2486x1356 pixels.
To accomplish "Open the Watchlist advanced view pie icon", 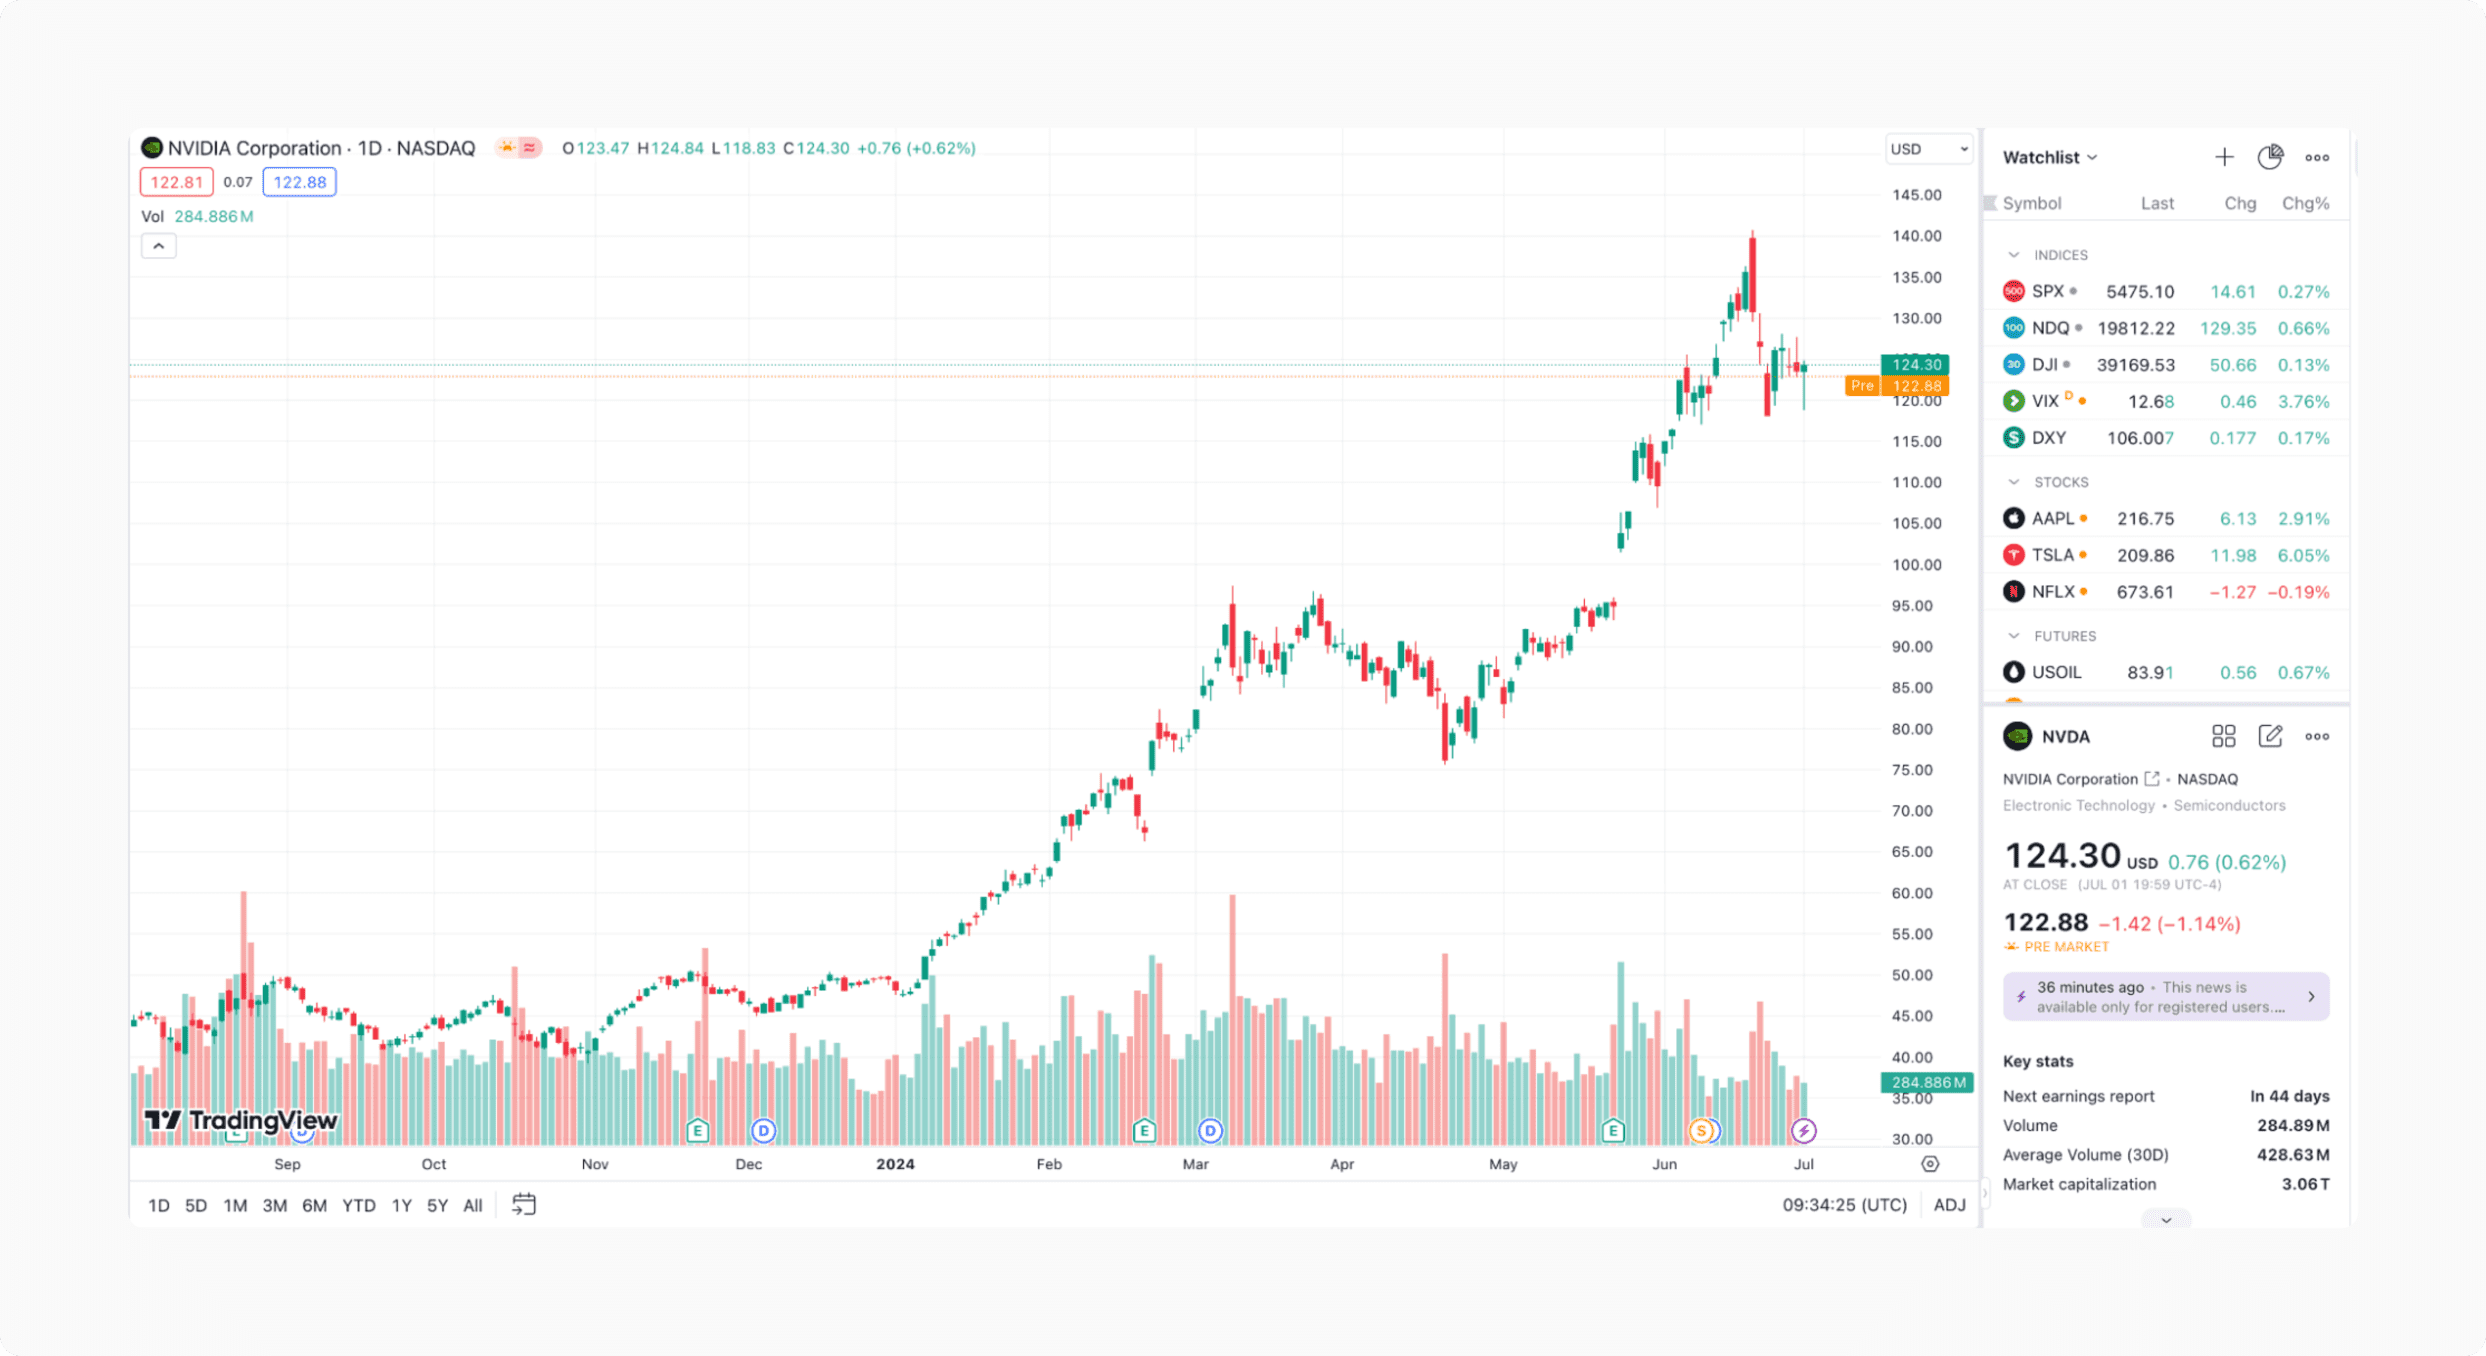I will coord(2270,157).
